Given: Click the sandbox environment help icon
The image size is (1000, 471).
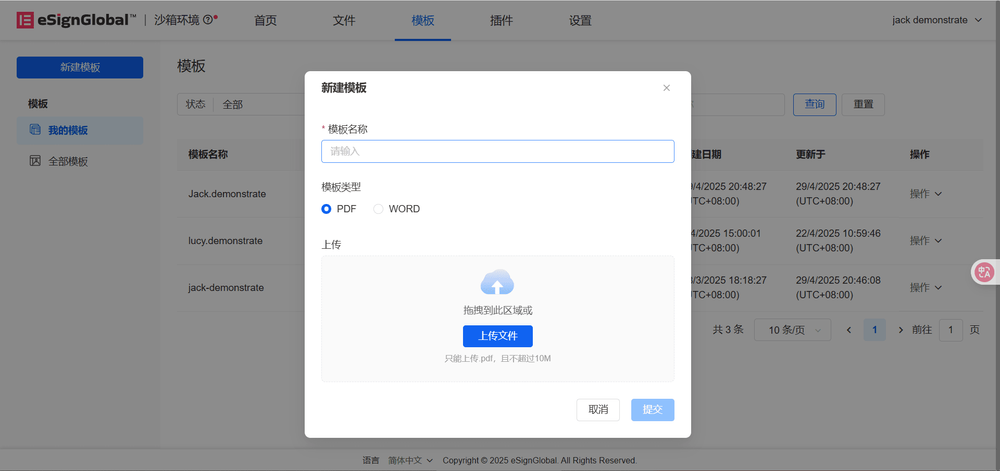Looking at the screenshot, I should [208, 20].
